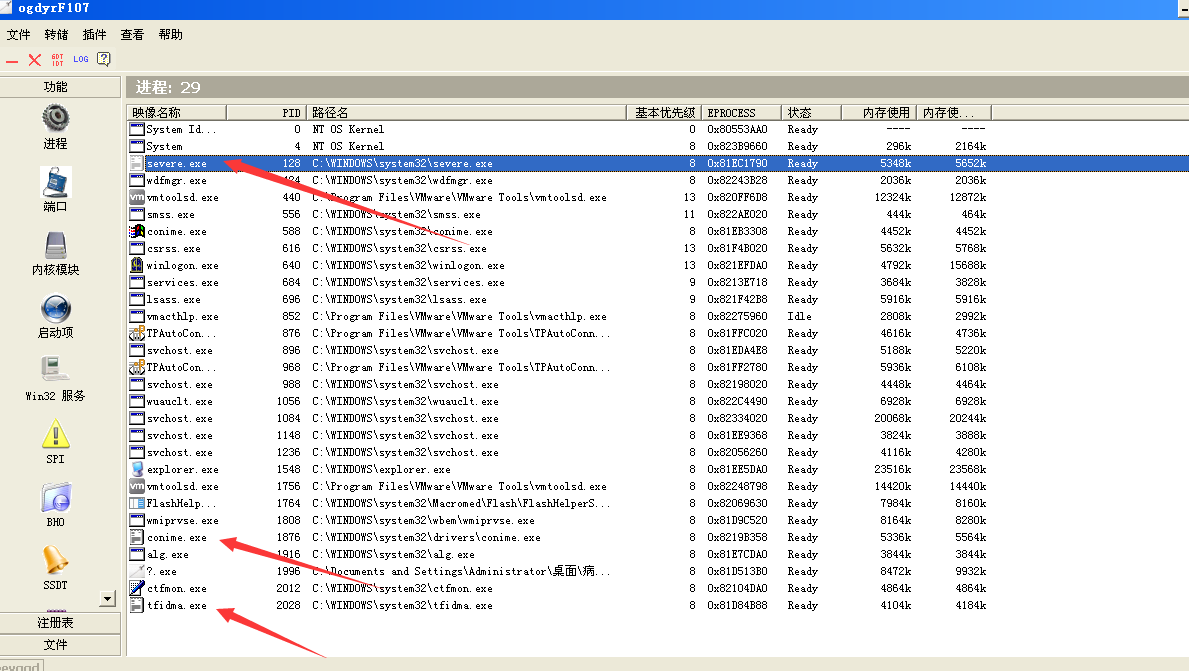This screenshot has height=671, width=1189.
Task: Open the SPI warning triangle icon
Action: 55,434
